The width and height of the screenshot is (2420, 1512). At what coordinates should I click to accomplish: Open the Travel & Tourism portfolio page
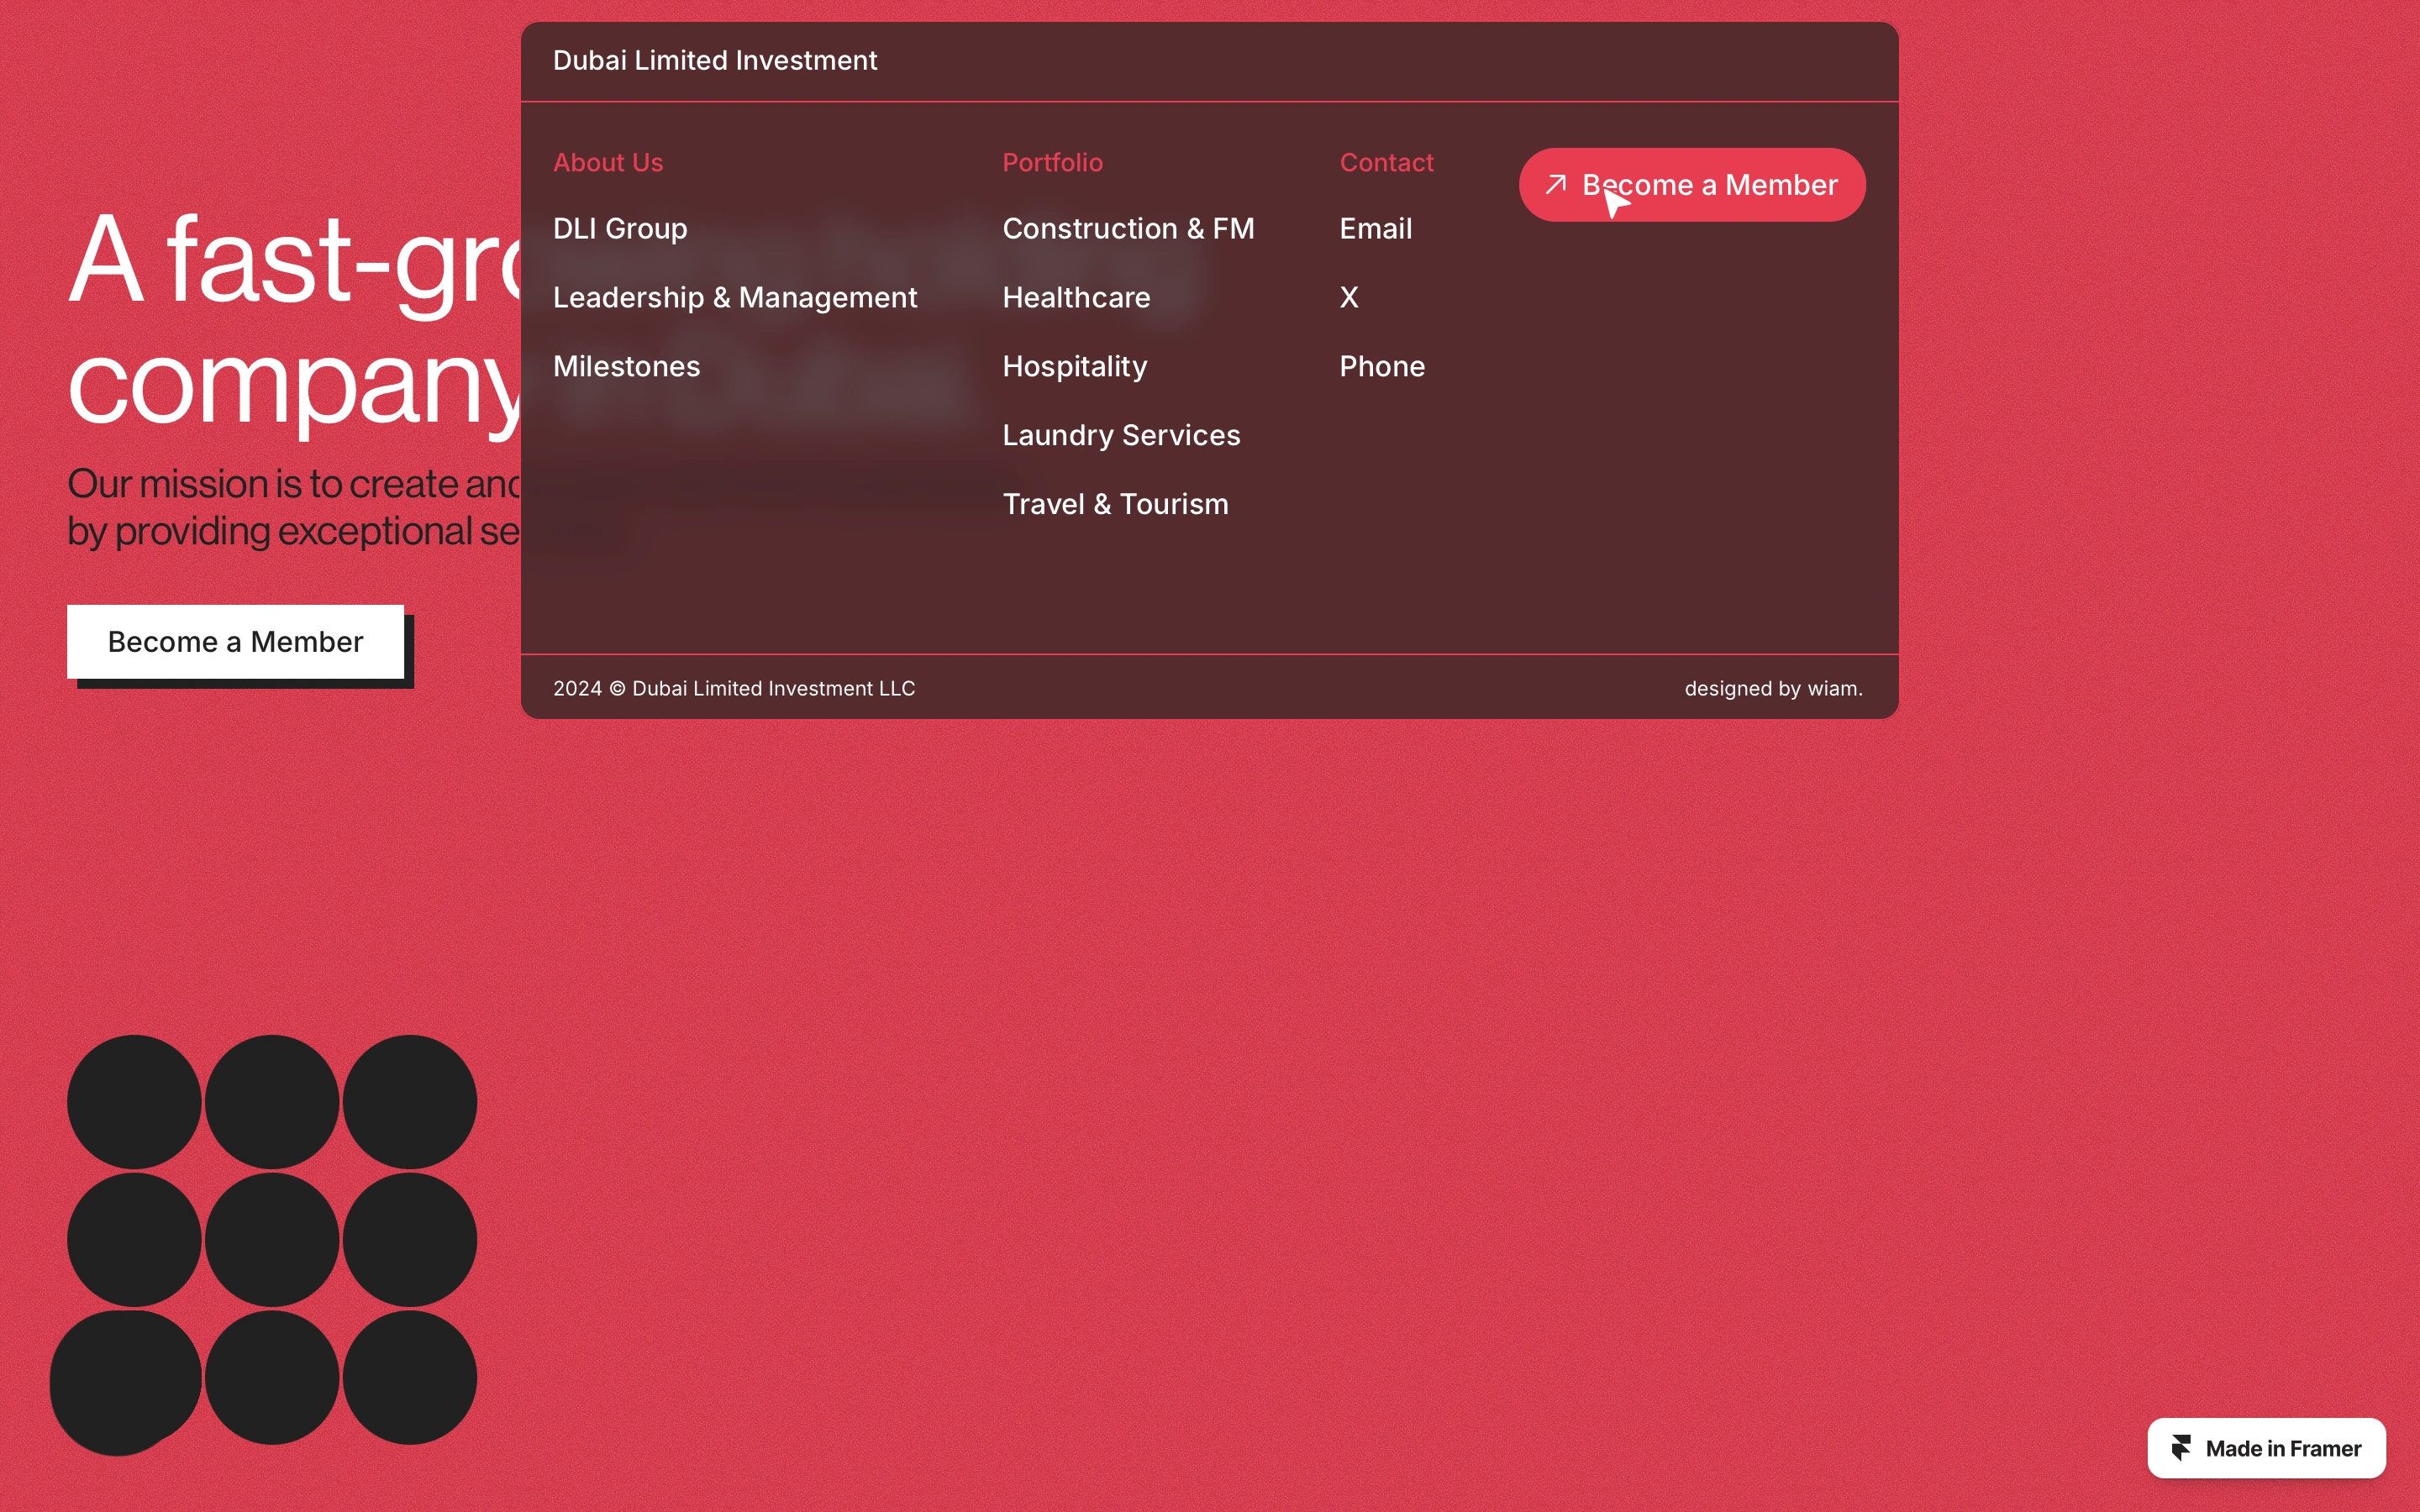(x=1115, y=503)
